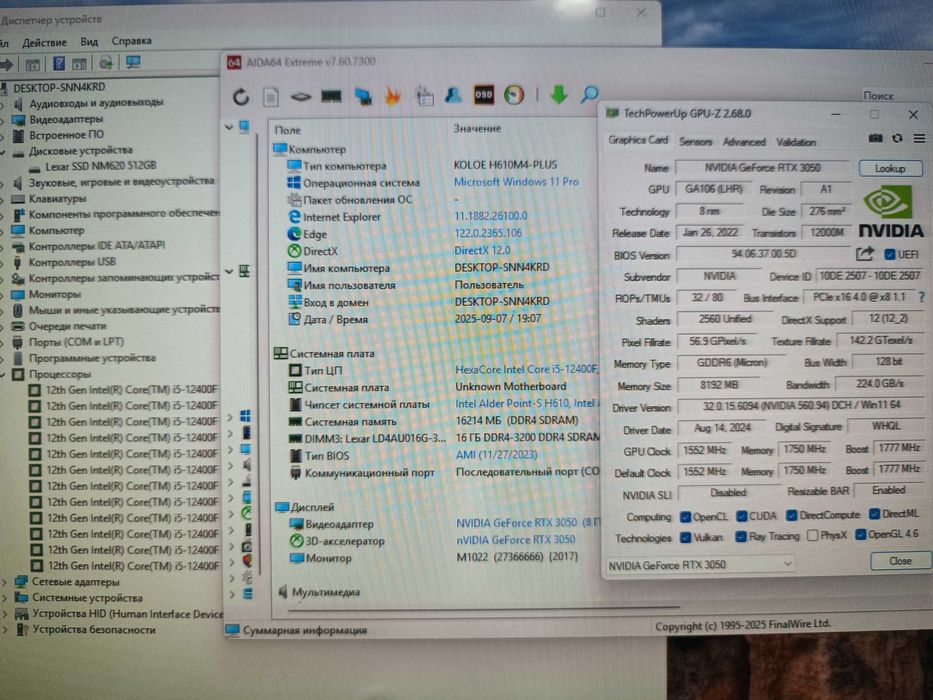933x700 pixels.
Task: Open Действие menu in Device Manager
Action: (45, 42)
